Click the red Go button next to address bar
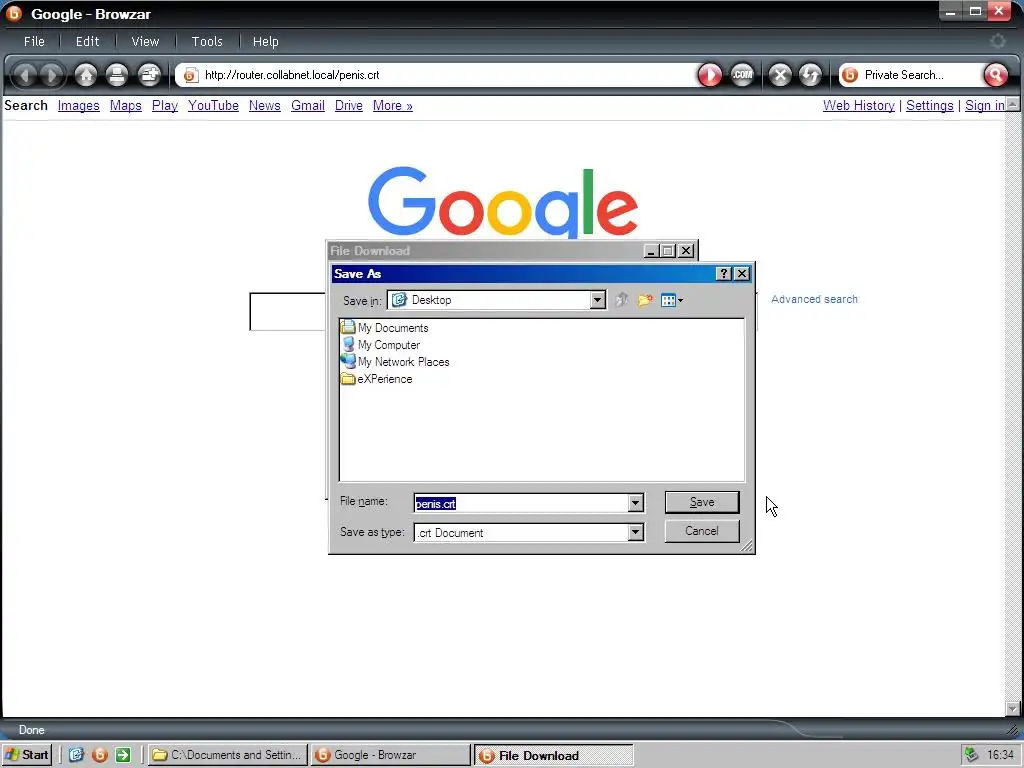Image resolution: width=1024 pixels, height=768 pixels. pos(709,75)
